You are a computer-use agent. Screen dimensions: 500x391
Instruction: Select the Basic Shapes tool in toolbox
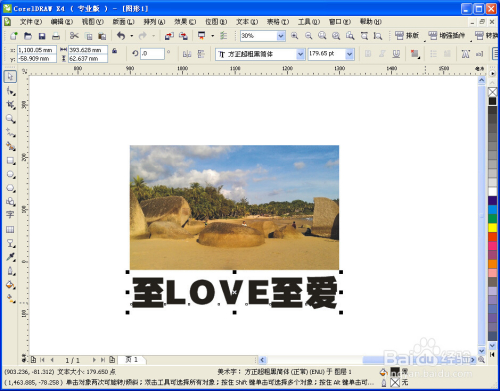point(10,202)
